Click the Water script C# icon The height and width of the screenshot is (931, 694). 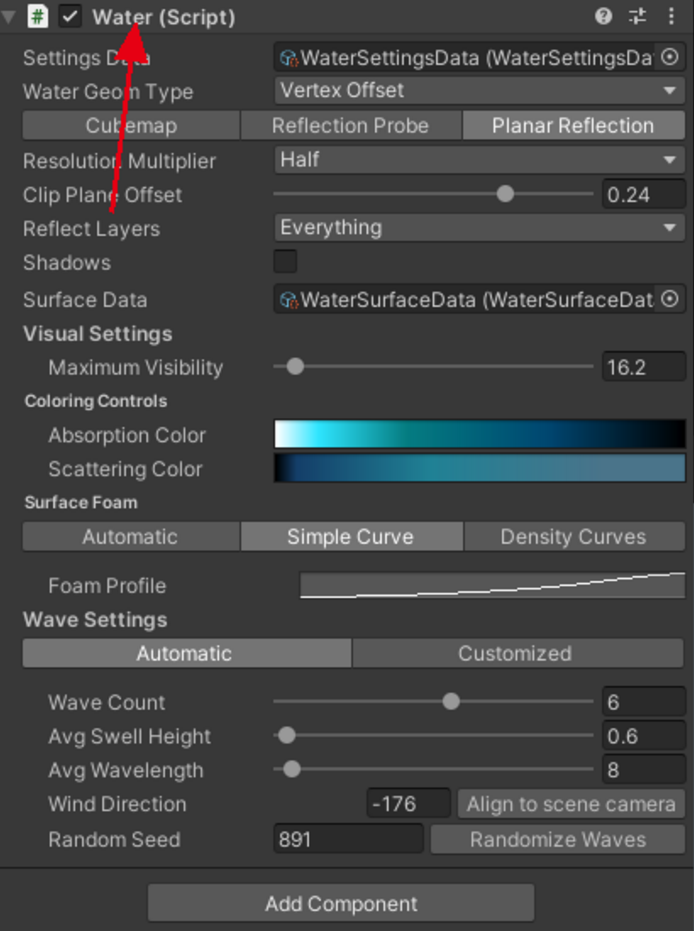(38, 17)
